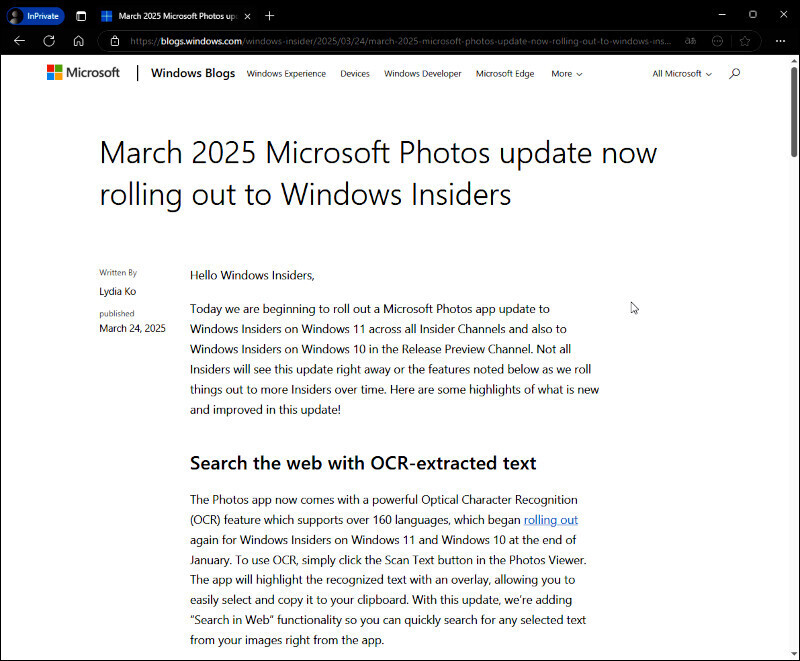Open the Devices menu item
This screenshot has height=661, width=800.
tap(355, 73)
